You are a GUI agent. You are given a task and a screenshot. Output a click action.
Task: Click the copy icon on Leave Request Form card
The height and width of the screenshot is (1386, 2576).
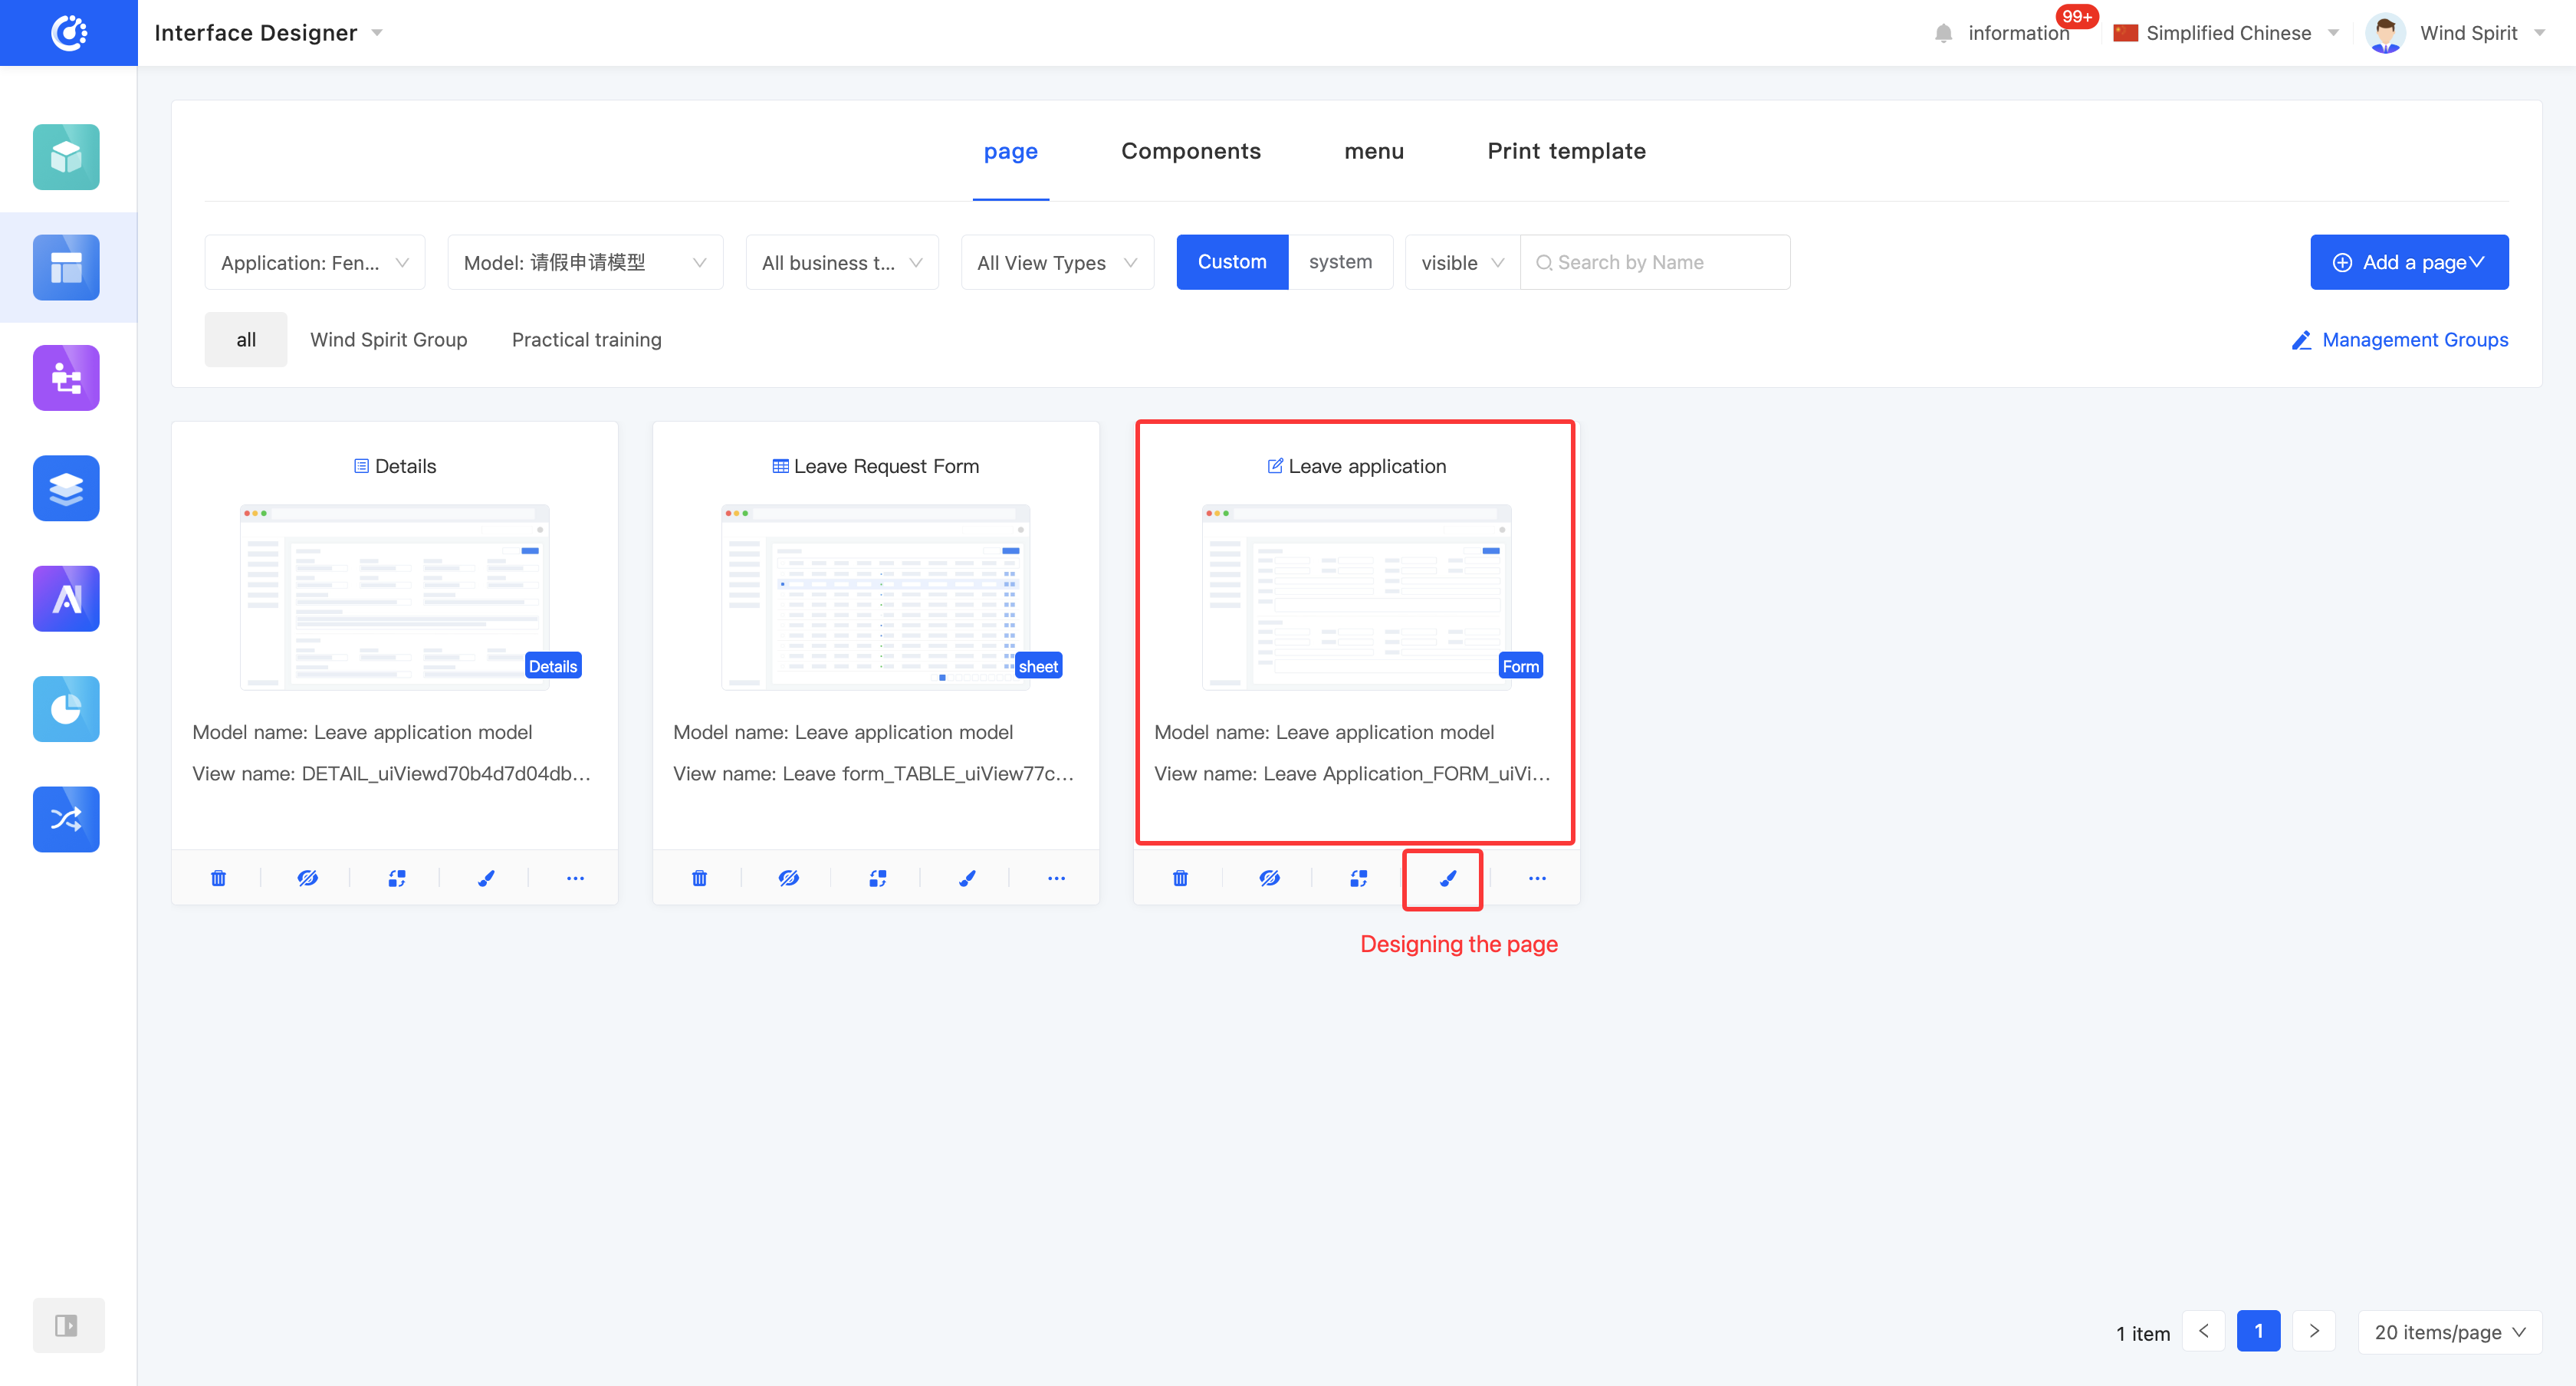click(877, 878)
